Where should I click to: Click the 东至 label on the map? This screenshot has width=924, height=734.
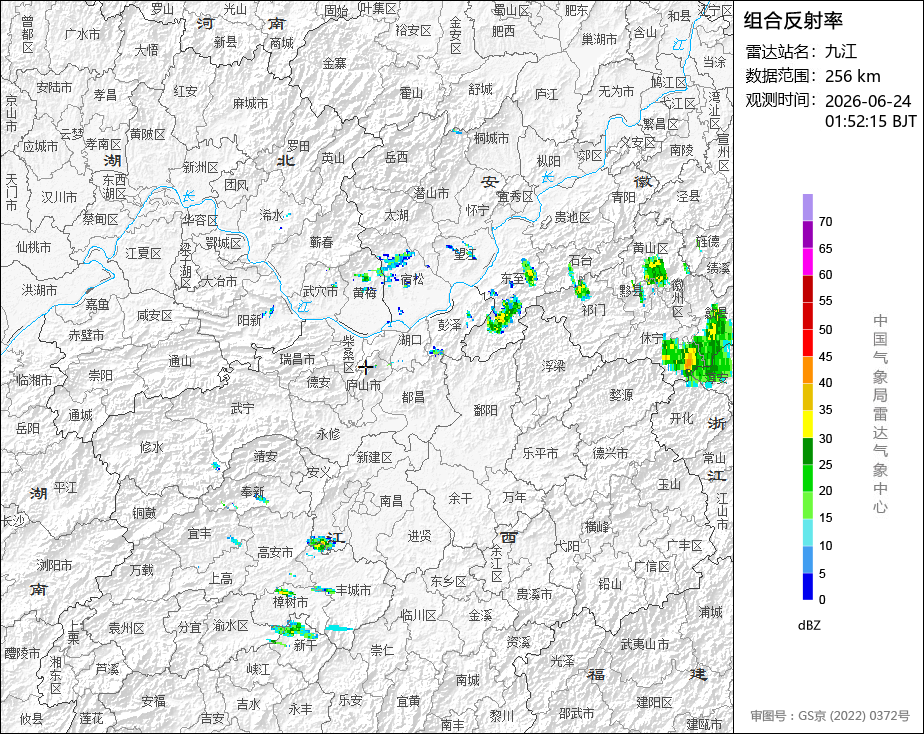[513, 277]
